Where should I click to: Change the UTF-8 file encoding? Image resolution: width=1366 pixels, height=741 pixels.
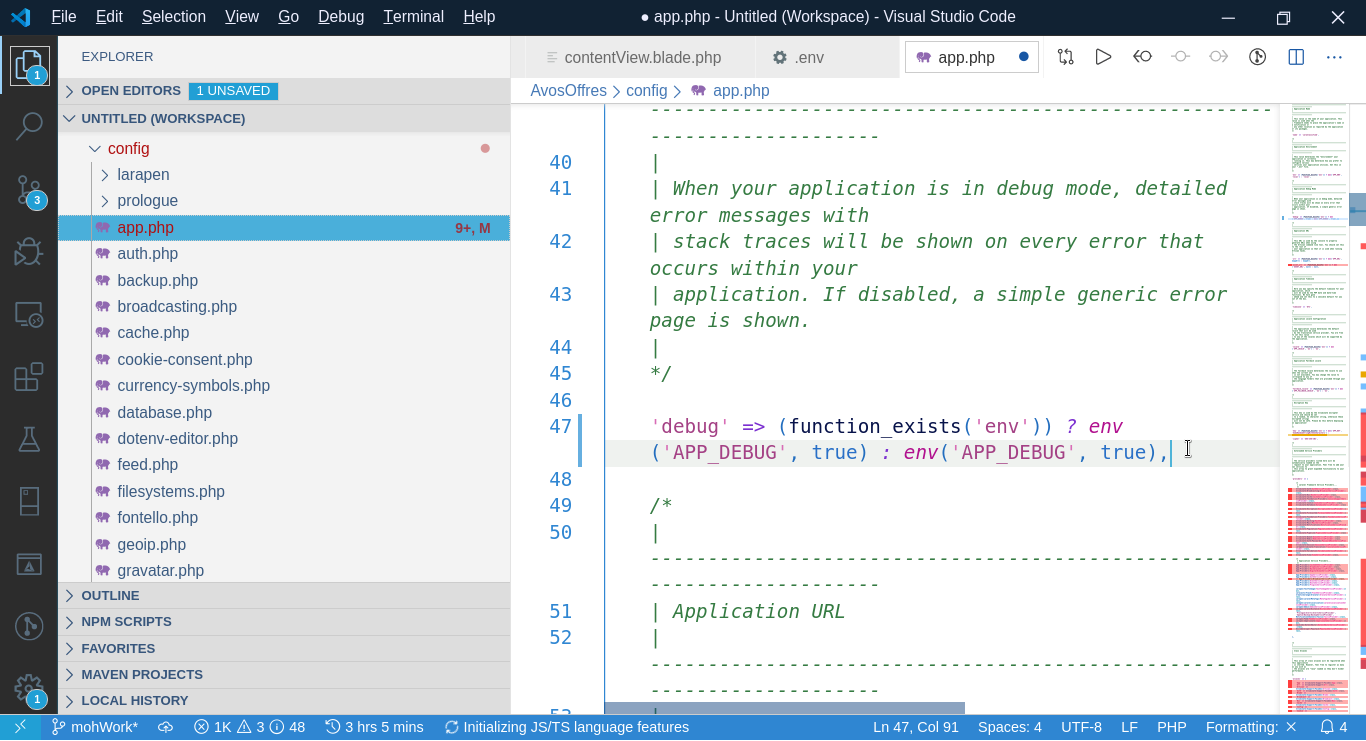[1081, 727]
